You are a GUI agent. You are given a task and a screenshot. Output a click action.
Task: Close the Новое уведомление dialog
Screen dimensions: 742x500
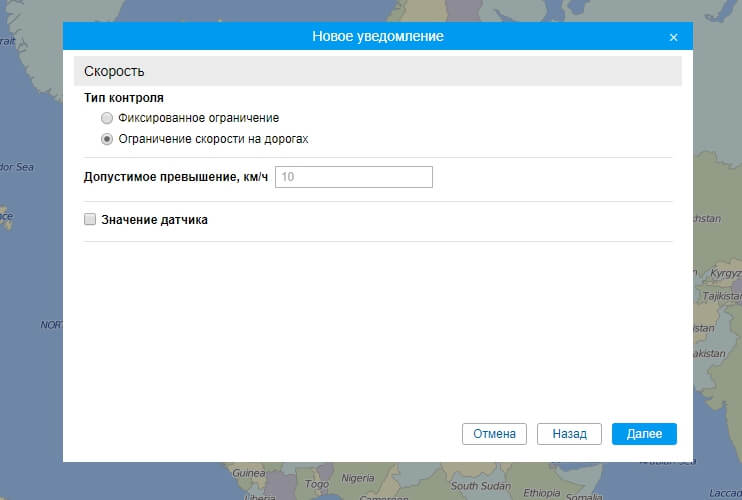click(x=673, y=37)
